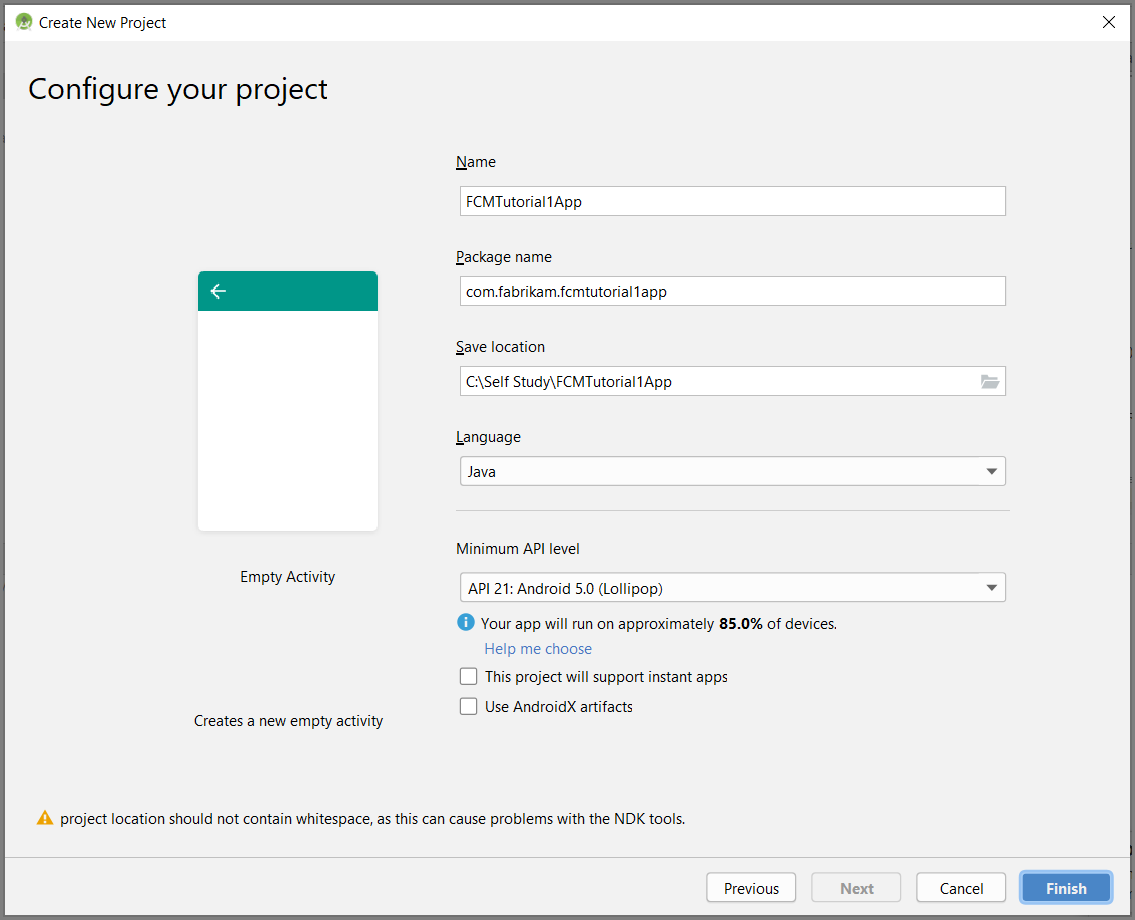Click the Android Studio logo in the title bar

(21, 21)
